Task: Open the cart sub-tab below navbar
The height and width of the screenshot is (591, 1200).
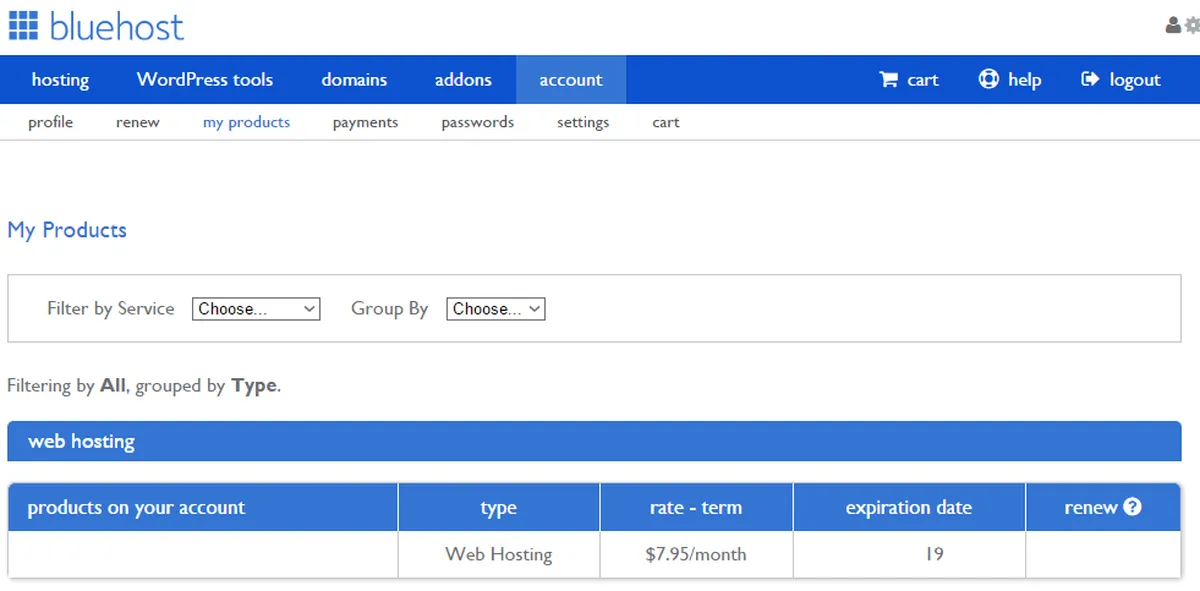Action: coord(666,122)
